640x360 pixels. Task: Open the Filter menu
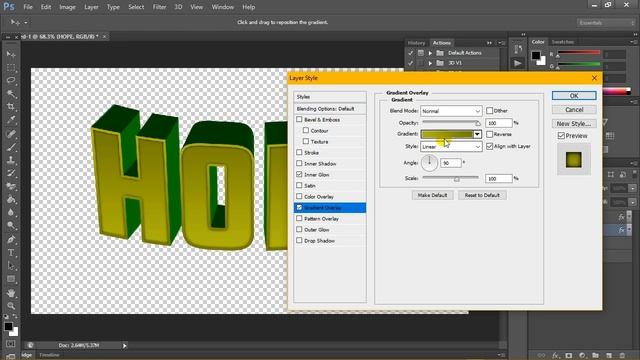point(159,7)
